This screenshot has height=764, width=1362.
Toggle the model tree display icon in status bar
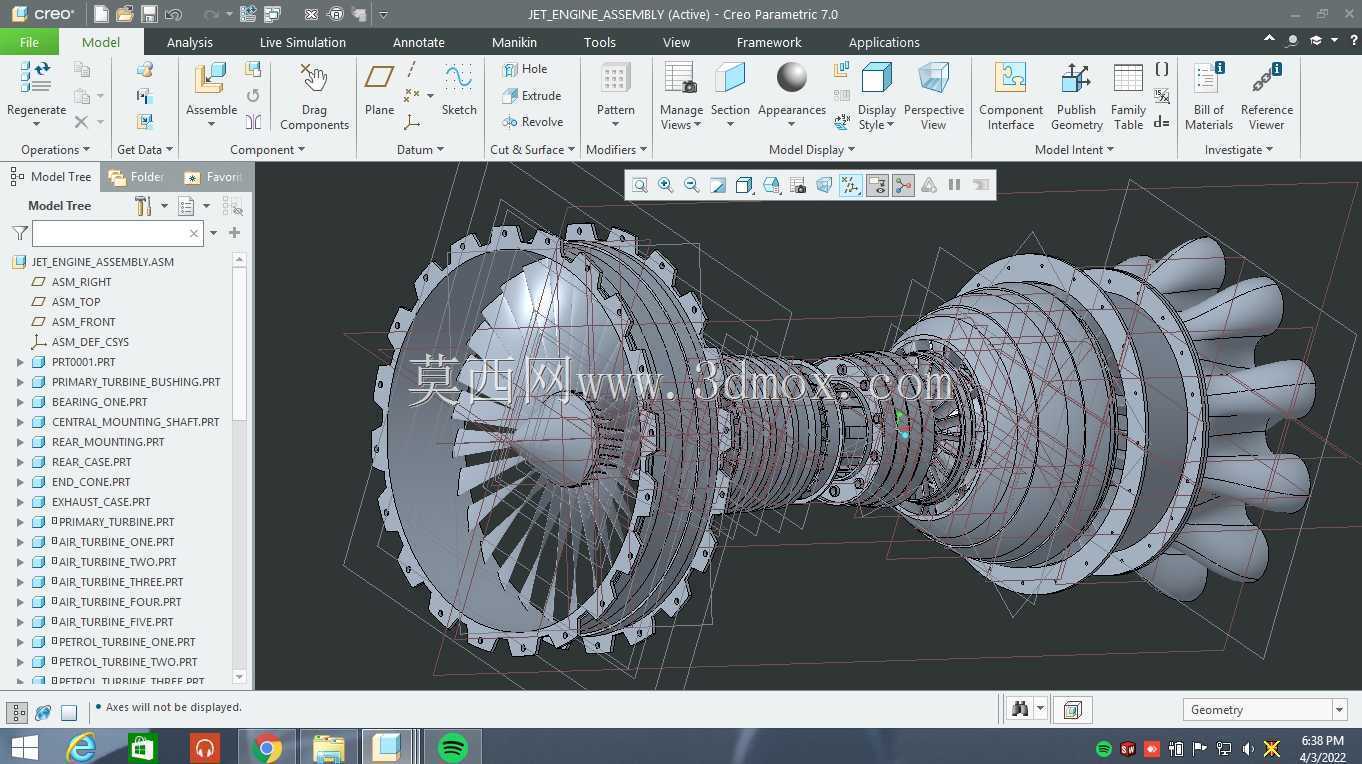click(17, 713)
